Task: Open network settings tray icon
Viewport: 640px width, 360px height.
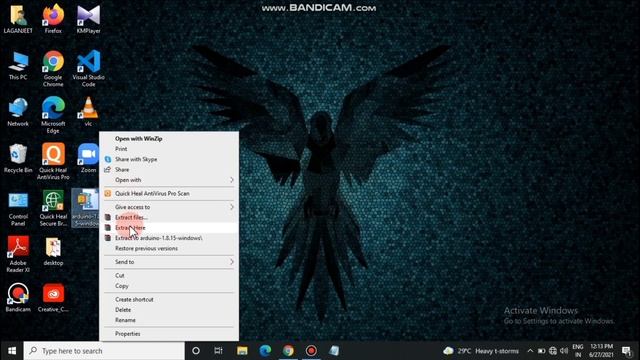Action: click(553, 351)
